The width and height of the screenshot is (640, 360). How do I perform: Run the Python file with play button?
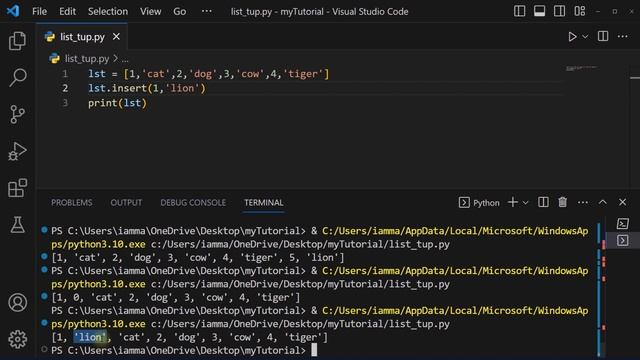point(572,37)
